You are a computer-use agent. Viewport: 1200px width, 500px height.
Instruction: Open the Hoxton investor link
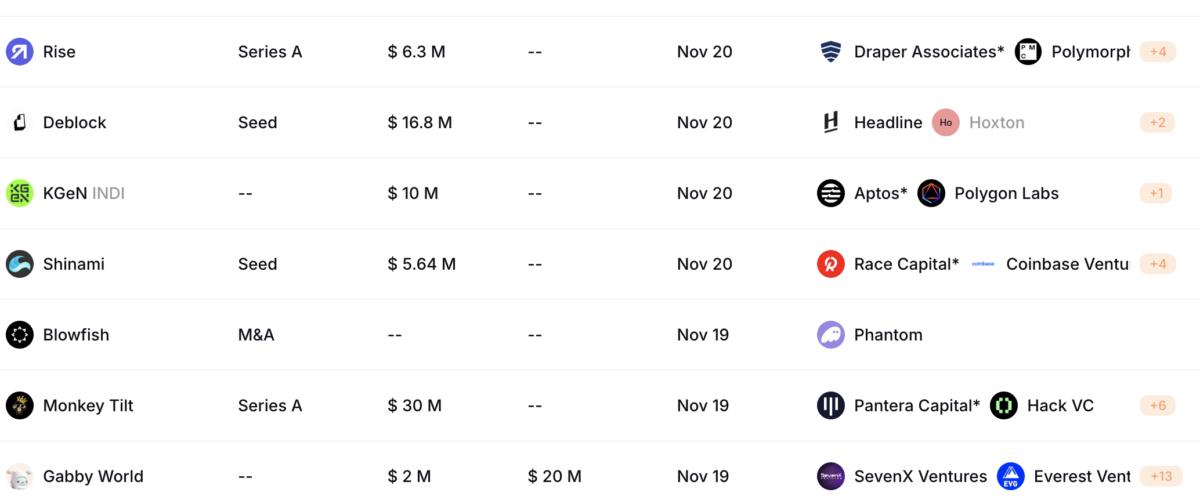(996, 123)
